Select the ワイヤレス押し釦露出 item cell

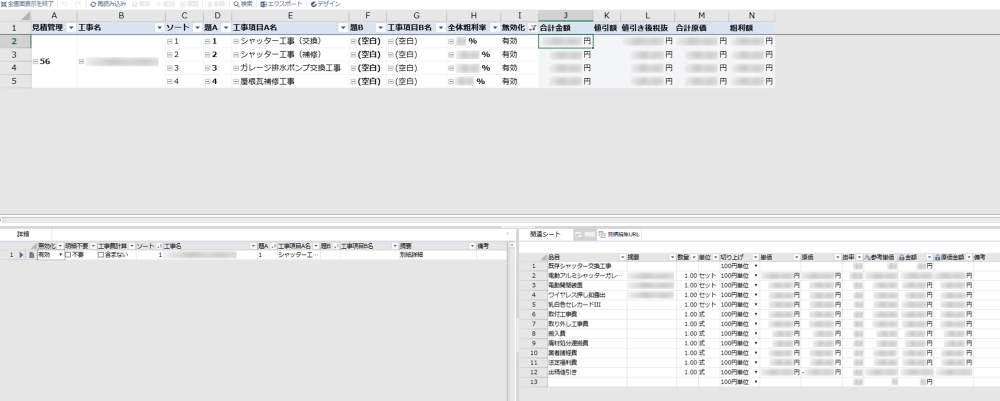pos(587,295)
